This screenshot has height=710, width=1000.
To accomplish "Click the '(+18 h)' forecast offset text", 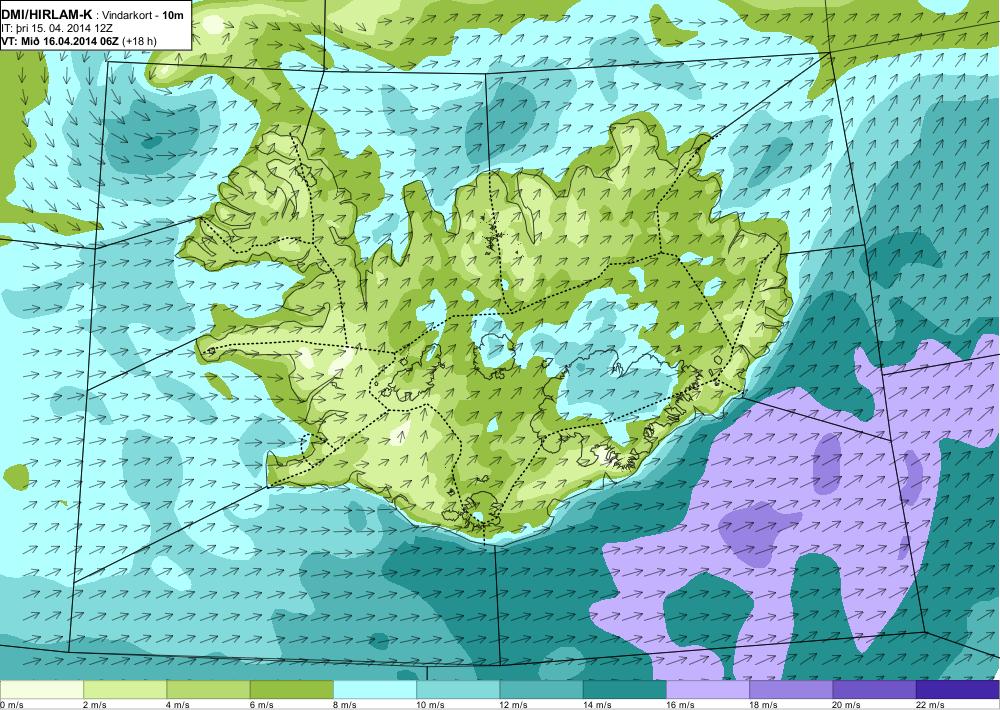I will [140, 41].
